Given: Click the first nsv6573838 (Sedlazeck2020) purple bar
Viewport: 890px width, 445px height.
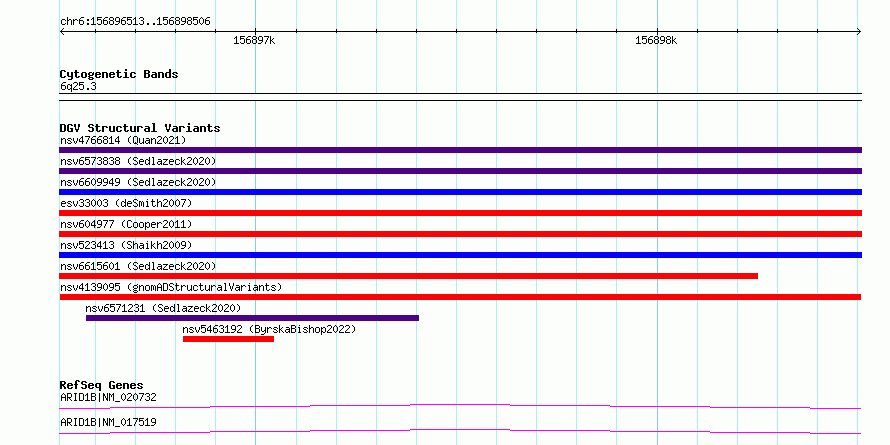Looking at the screenshot, I should click(x=460, y=171).
